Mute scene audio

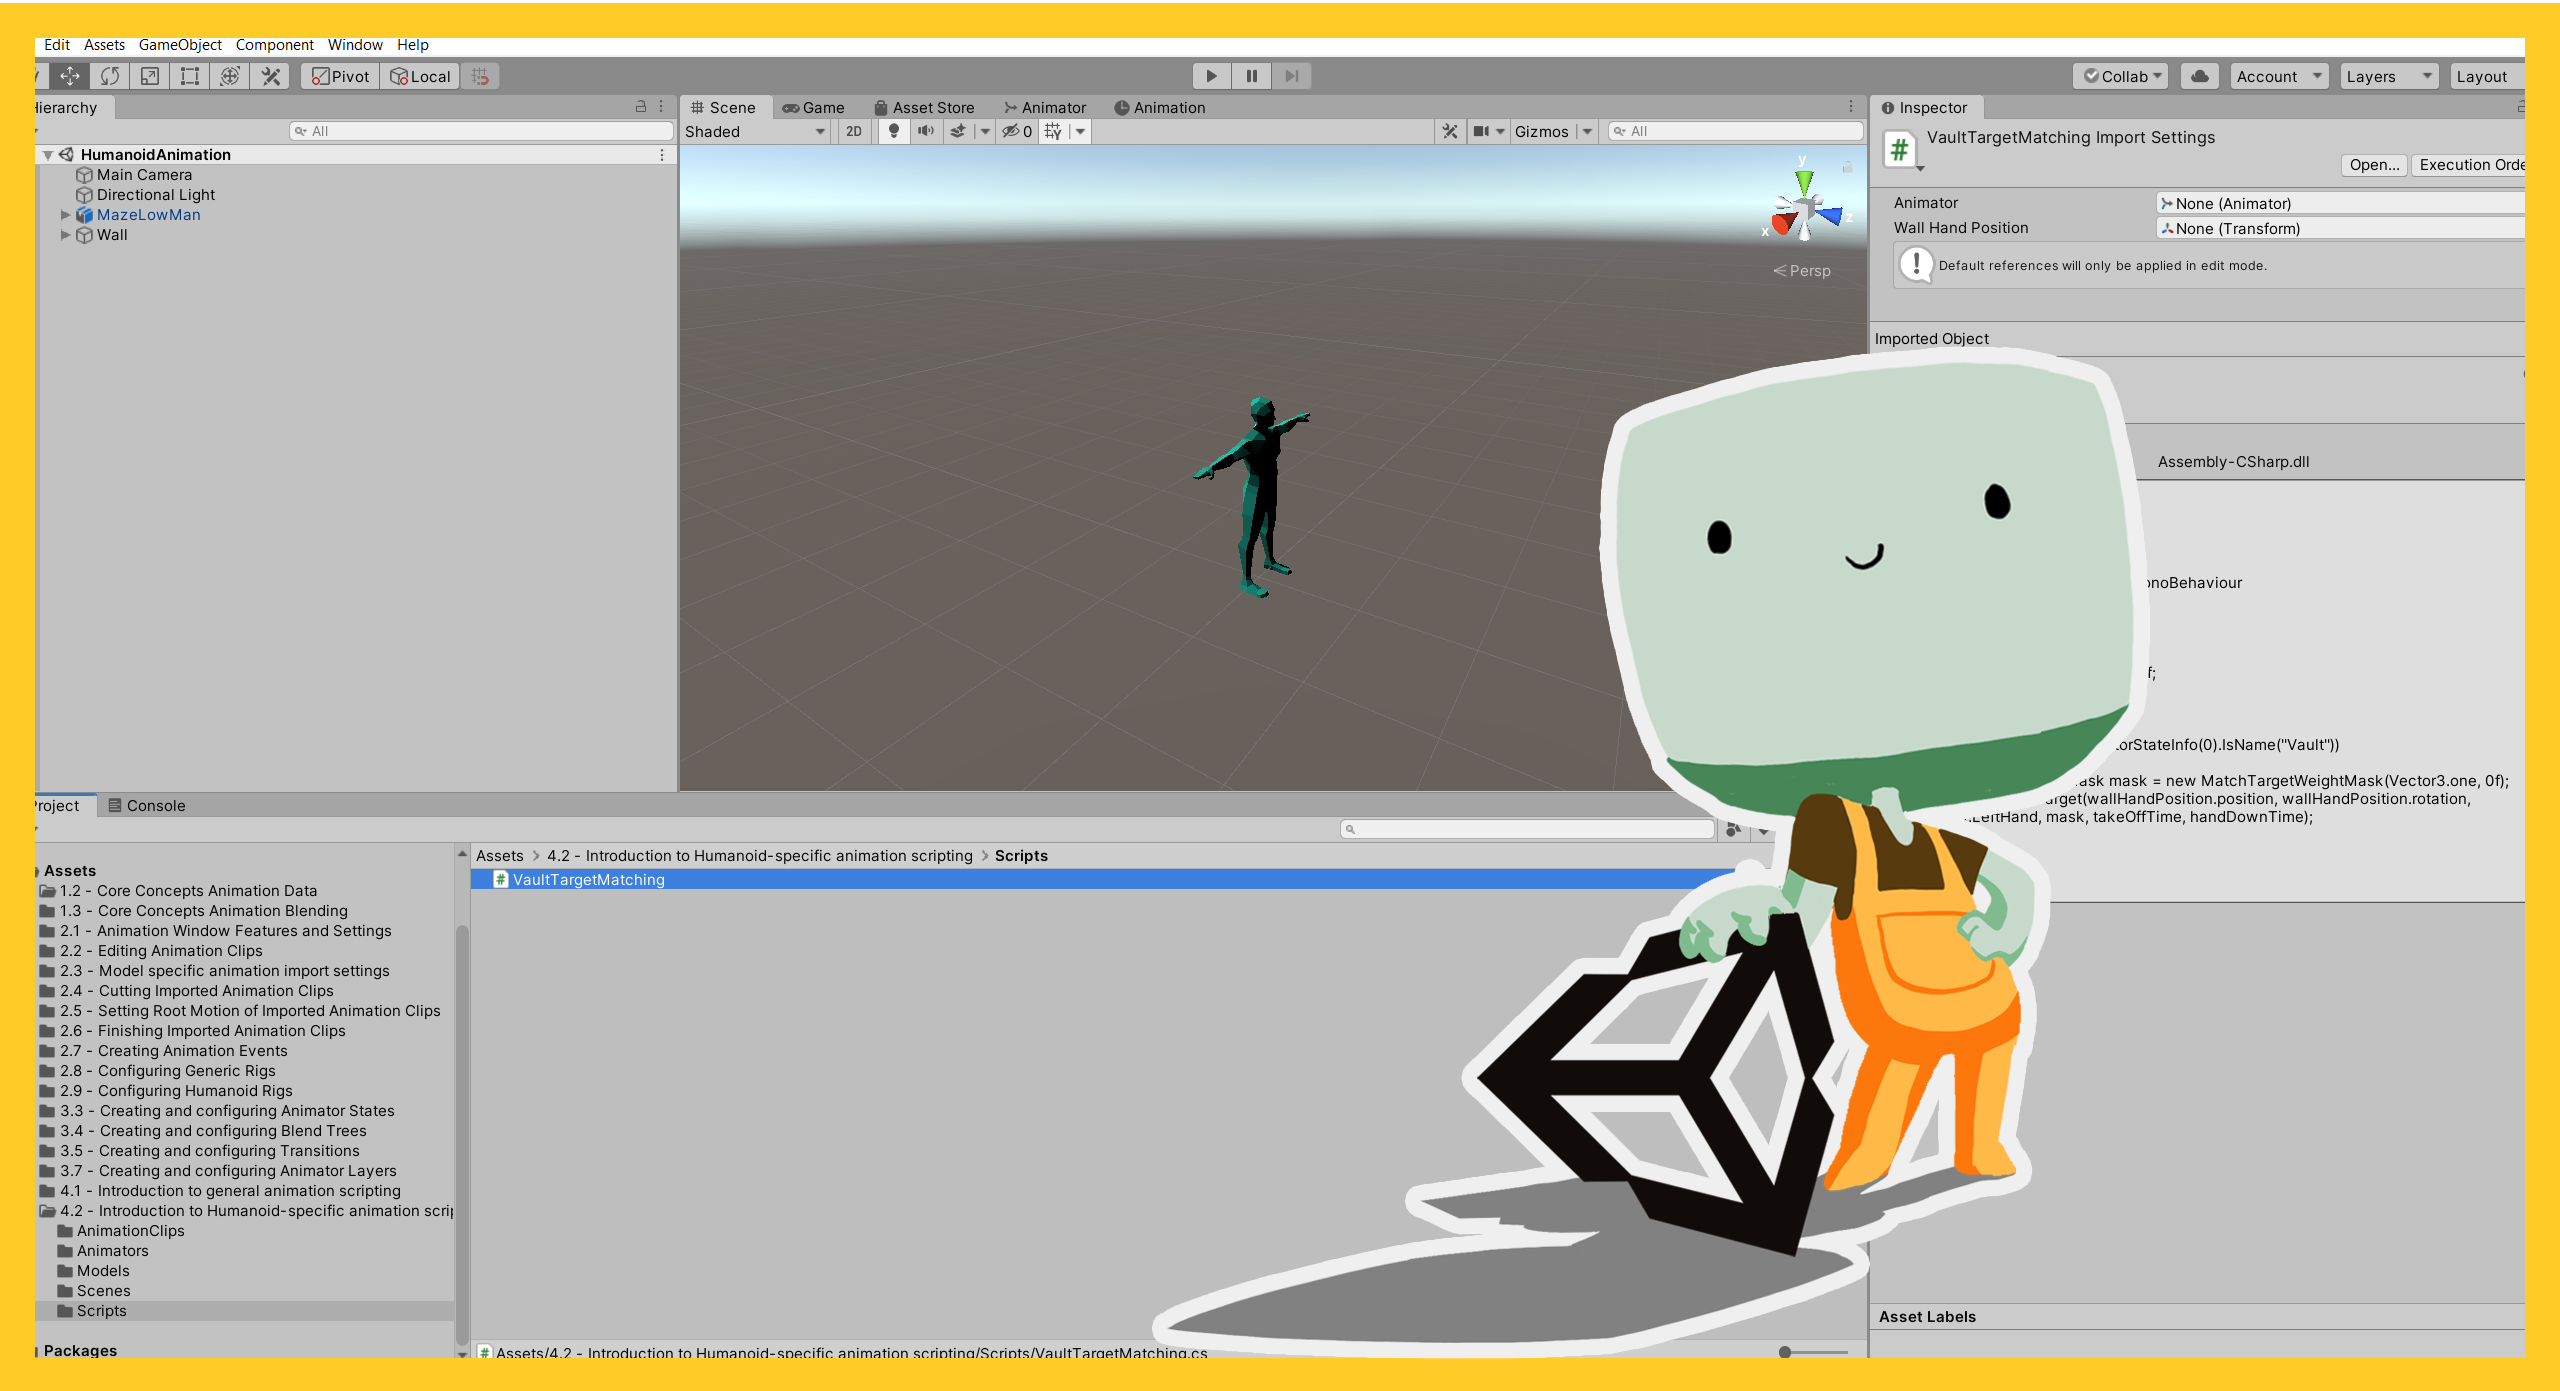926,131
